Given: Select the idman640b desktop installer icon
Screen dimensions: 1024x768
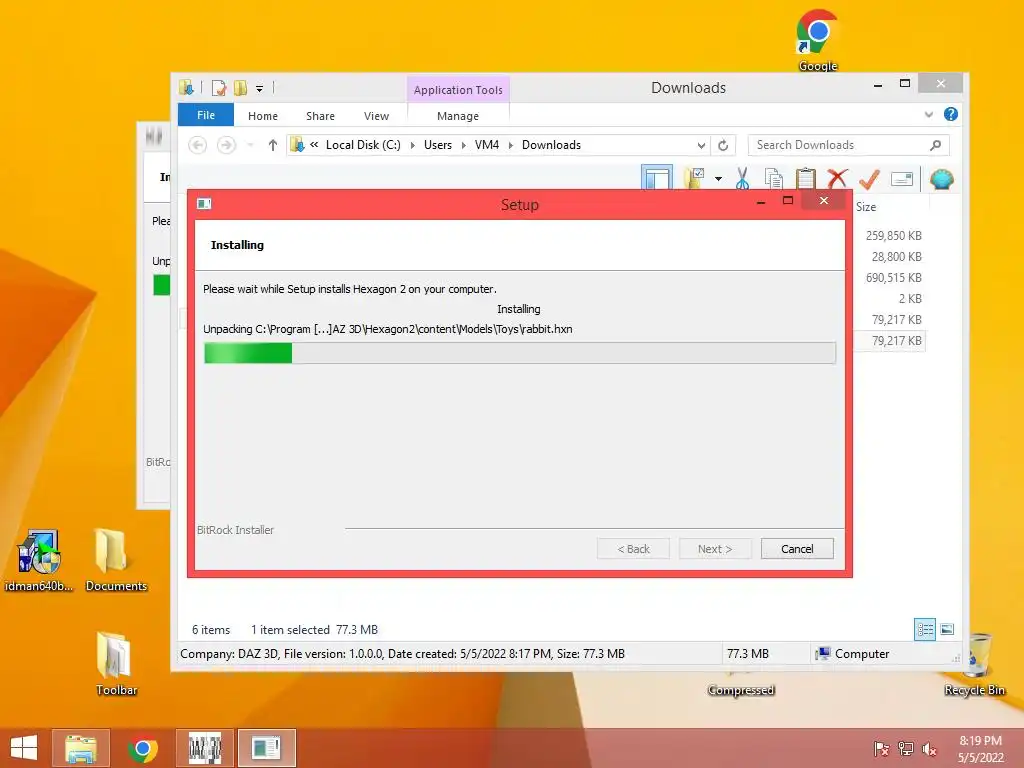Looking at the screenshot, I should (x=39, y=561).
